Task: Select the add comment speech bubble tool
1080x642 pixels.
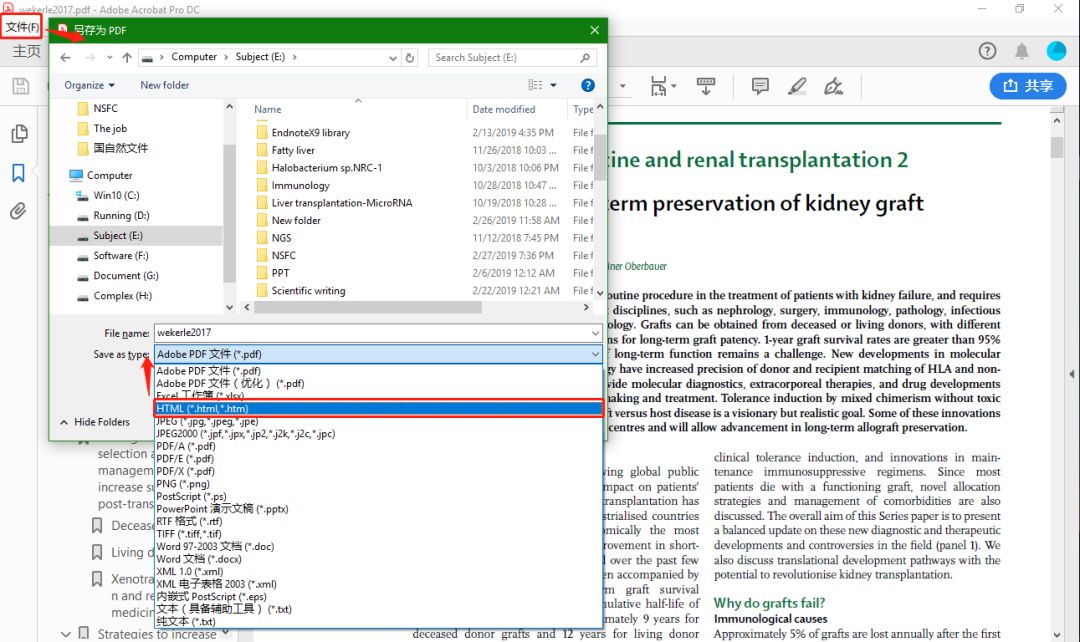Action: point(760,86)
